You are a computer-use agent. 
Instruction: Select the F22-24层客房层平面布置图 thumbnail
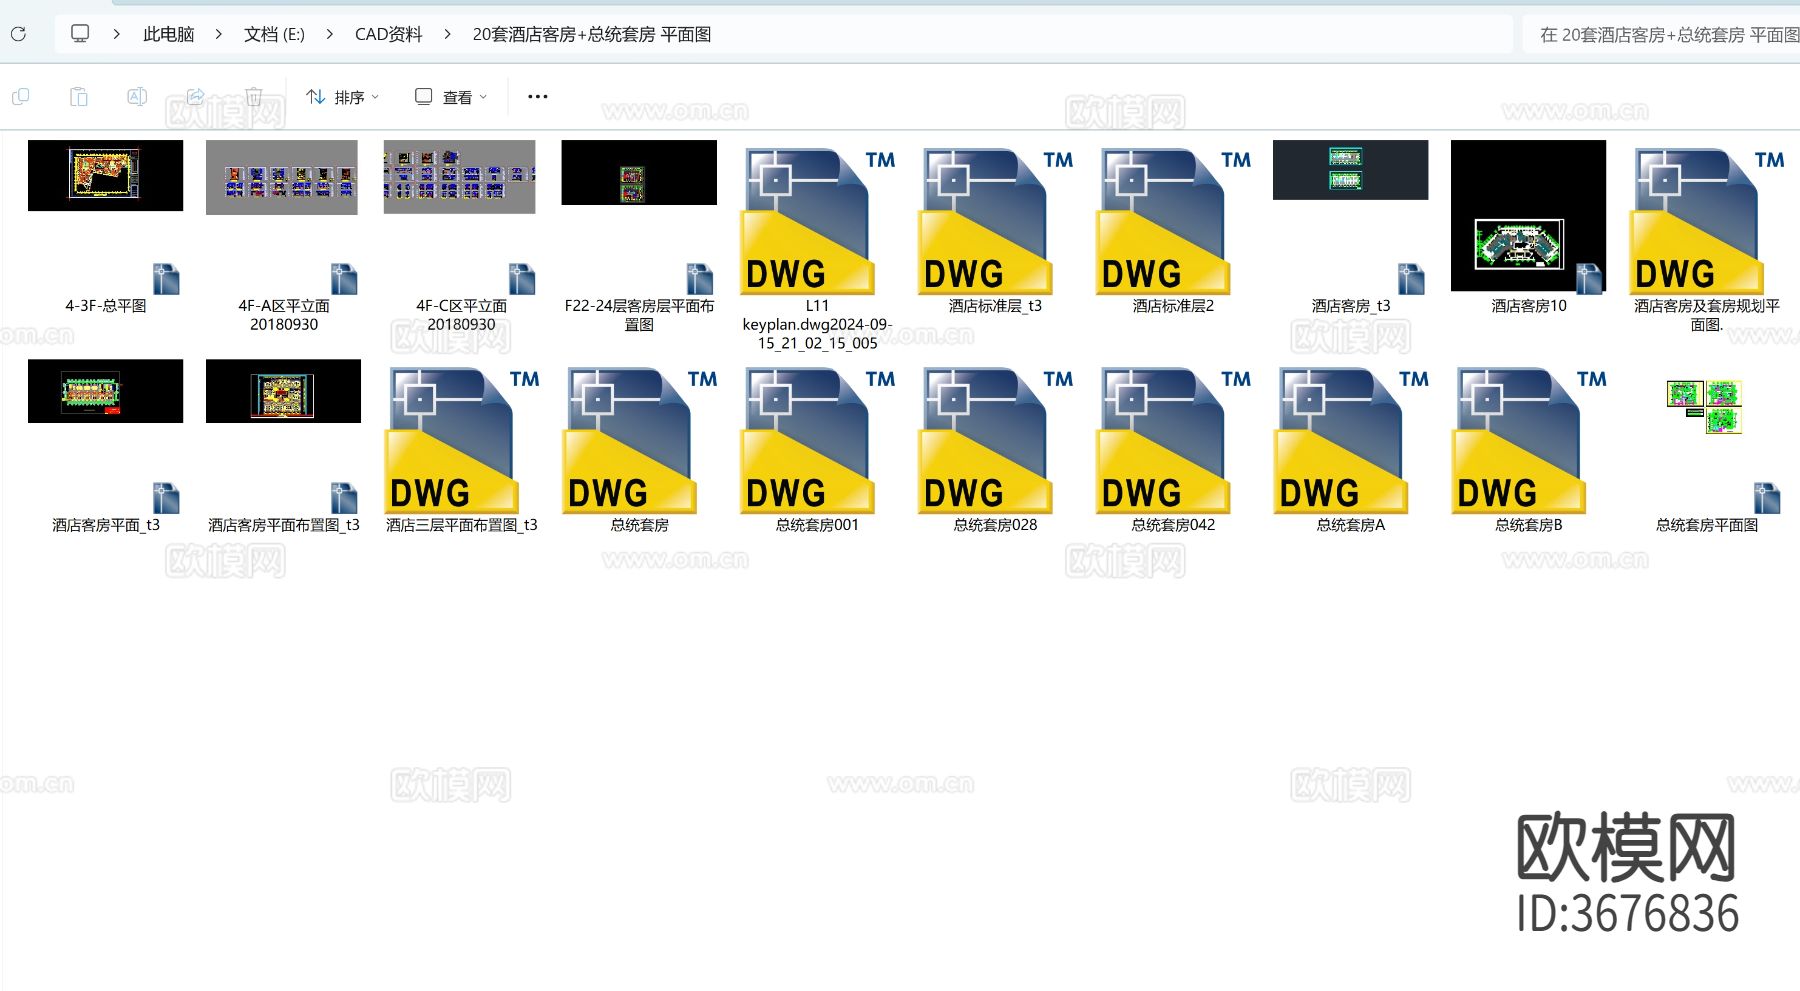[x=639, y=173]
